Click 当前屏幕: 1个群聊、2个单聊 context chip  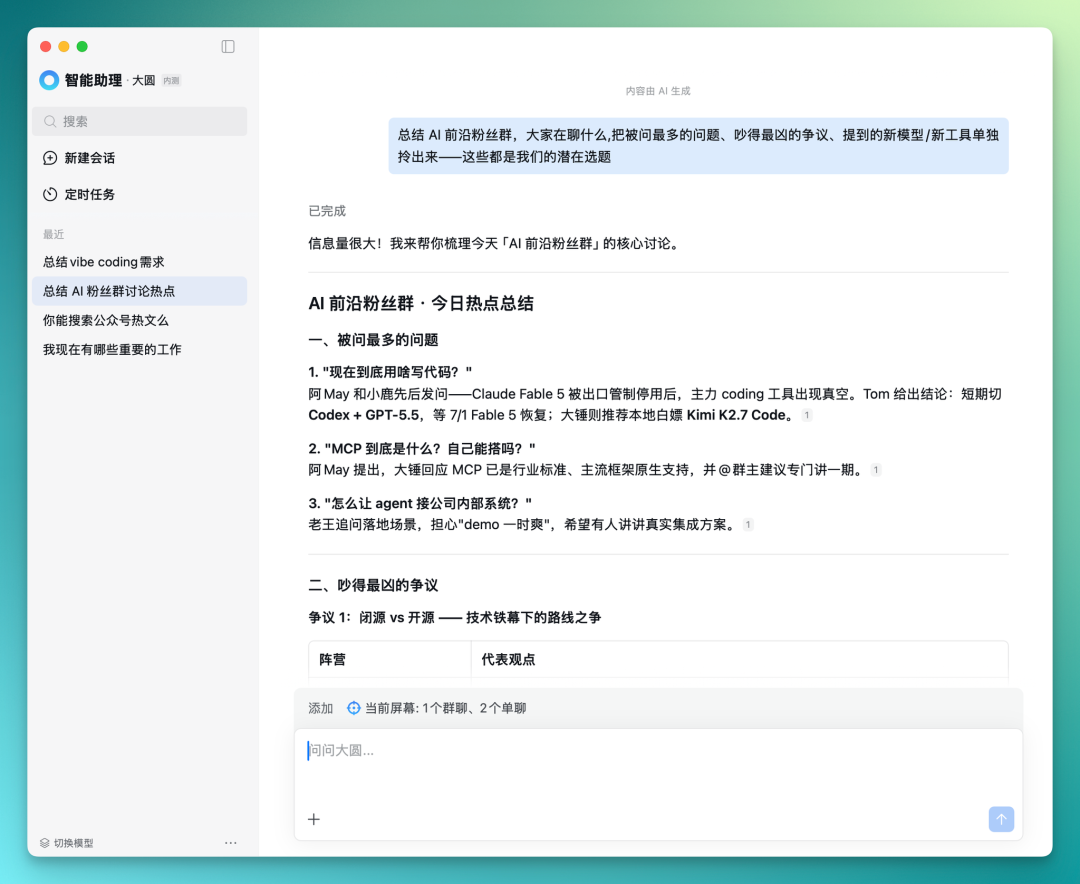pos(437,708)
